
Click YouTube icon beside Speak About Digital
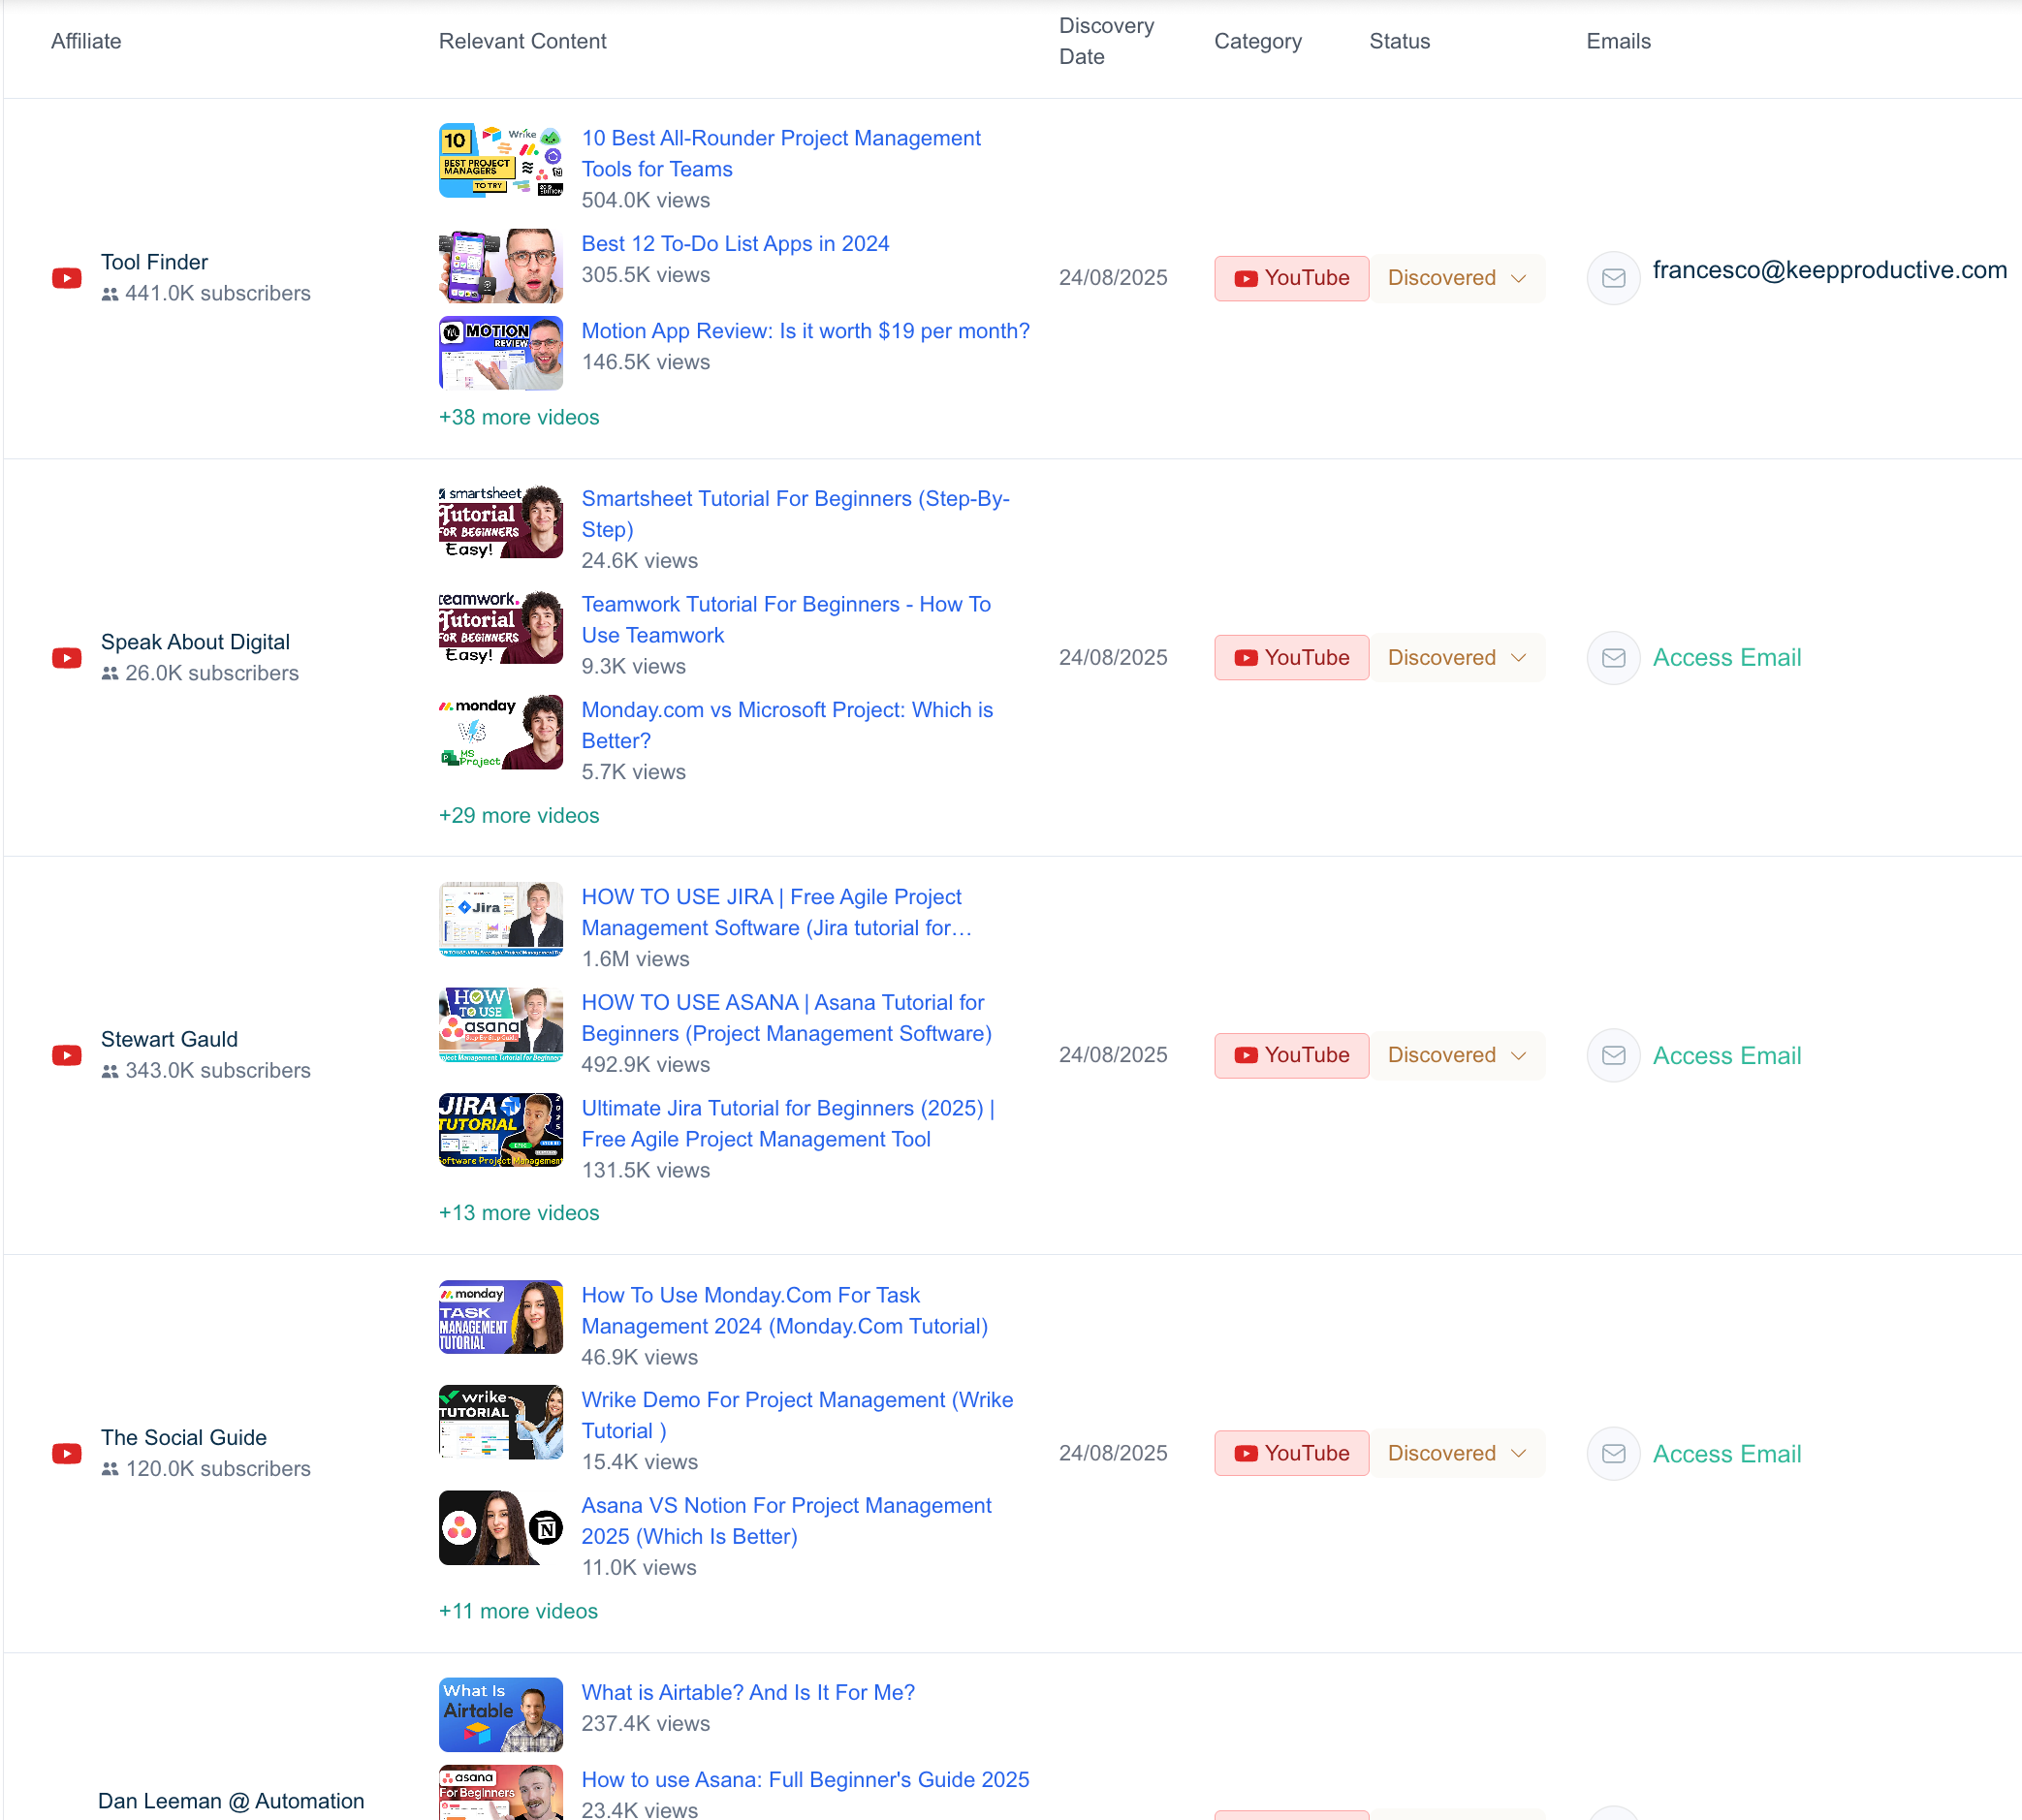(x=67, y=658)
